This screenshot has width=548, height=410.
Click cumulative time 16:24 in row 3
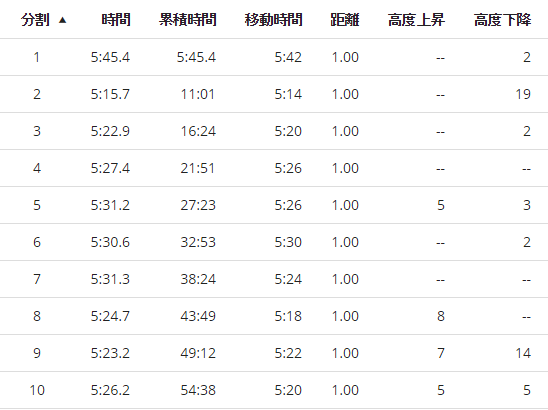198,131
